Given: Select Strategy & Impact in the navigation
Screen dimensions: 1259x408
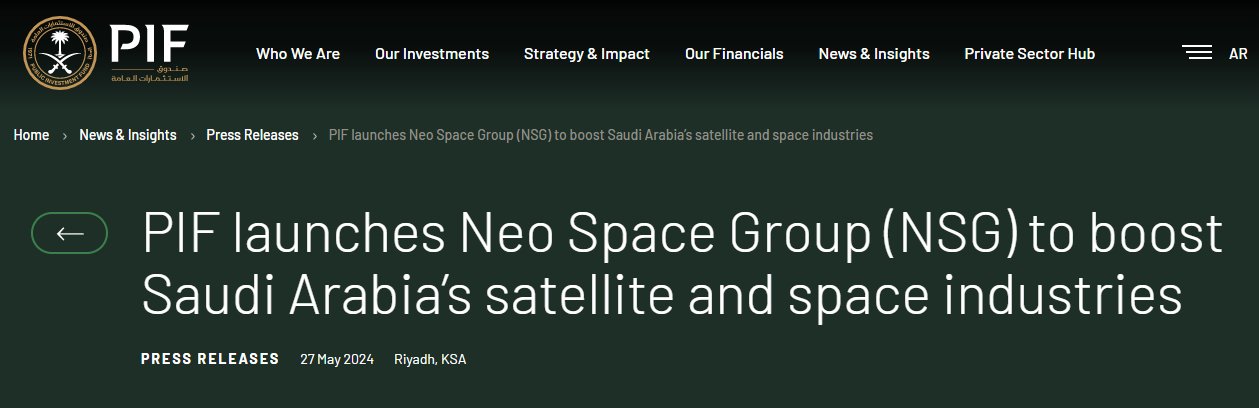Looking at the screenshot, I should (587, 54).
